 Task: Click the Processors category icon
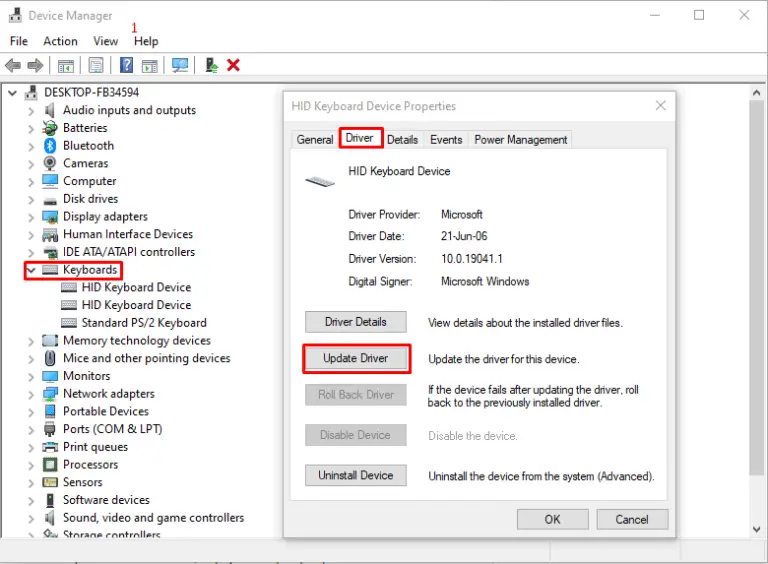[50, 464]
